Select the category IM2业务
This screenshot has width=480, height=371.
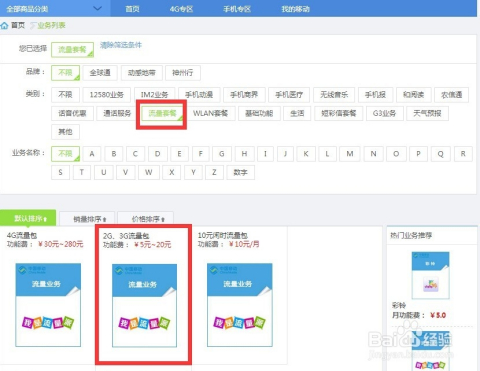pos(154,95)
